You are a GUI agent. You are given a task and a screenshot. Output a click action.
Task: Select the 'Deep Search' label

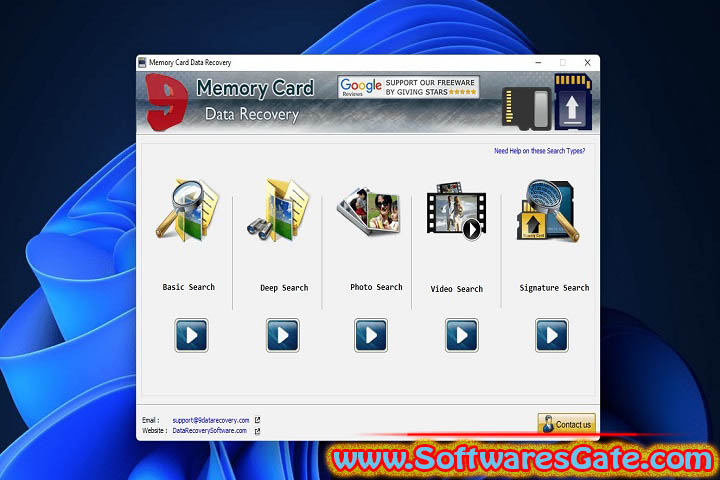(284, 288)
